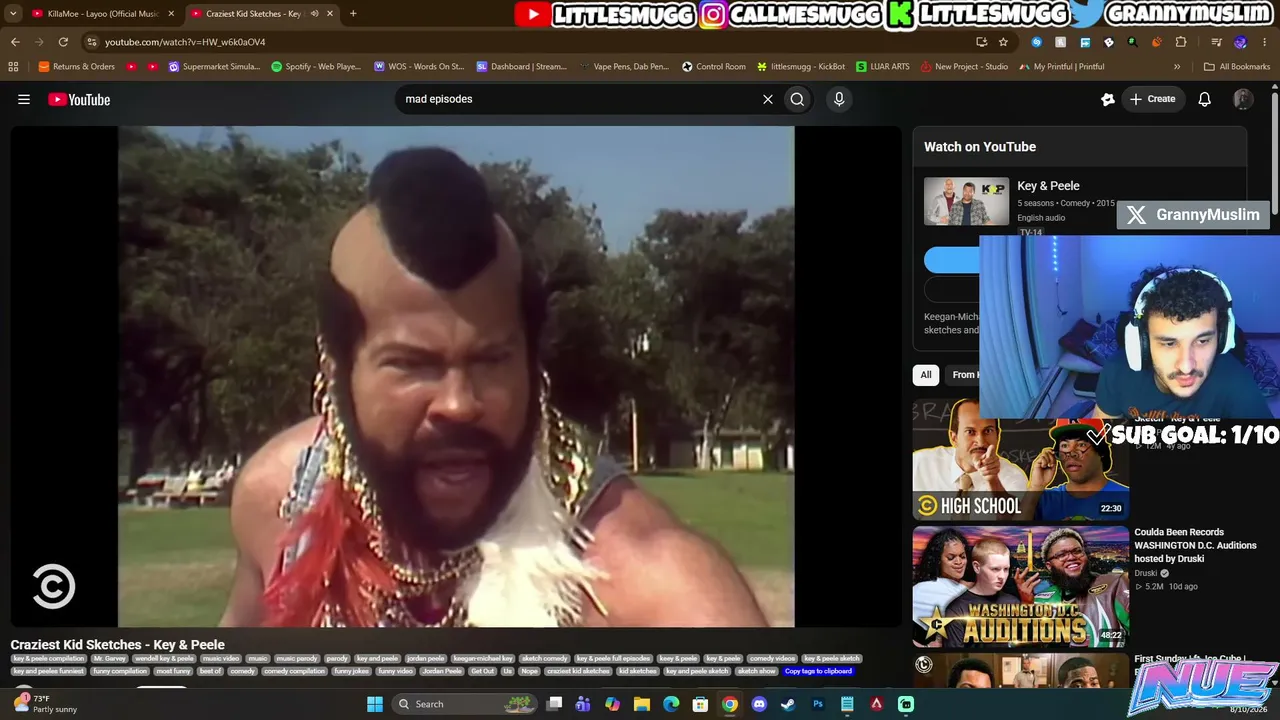Open Copilot from taskbar
The image size is (1280, 720).
(612, 704)
